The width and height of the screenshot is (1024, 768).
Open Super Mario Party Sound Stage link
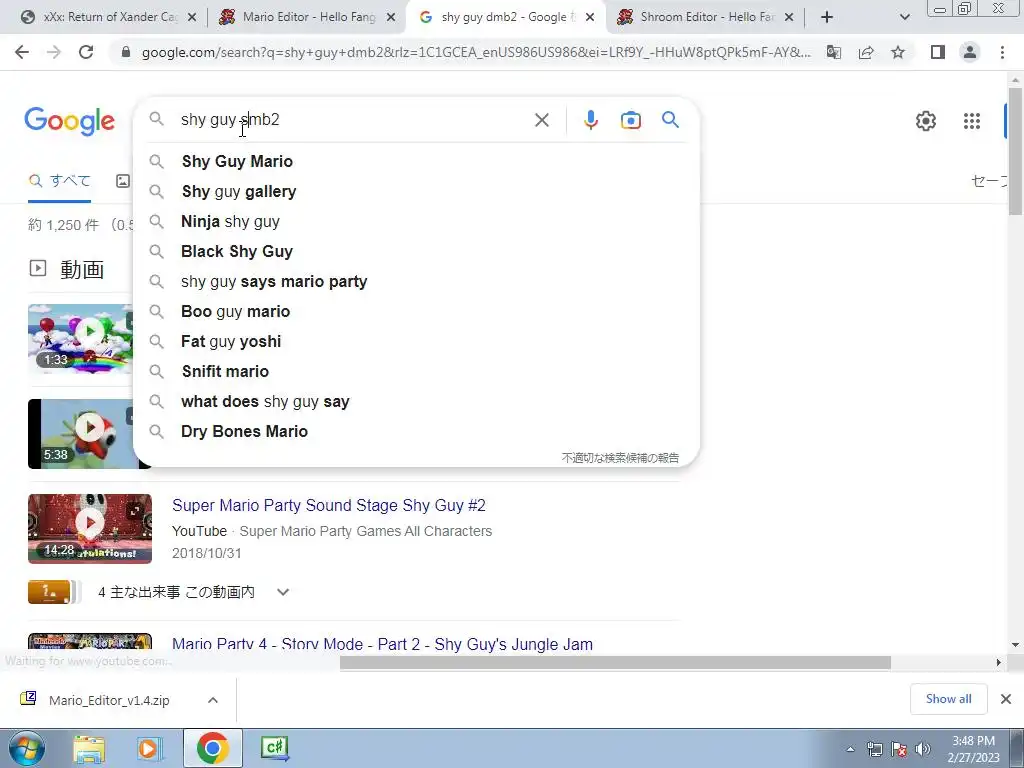tap(328, 505)
